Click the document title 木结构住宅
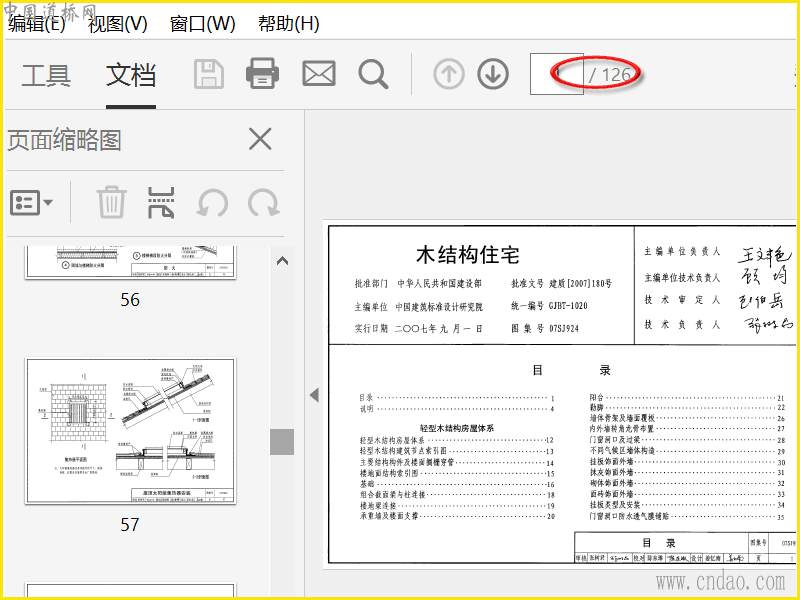The image size is (800, 600). (x=467, y=255)
